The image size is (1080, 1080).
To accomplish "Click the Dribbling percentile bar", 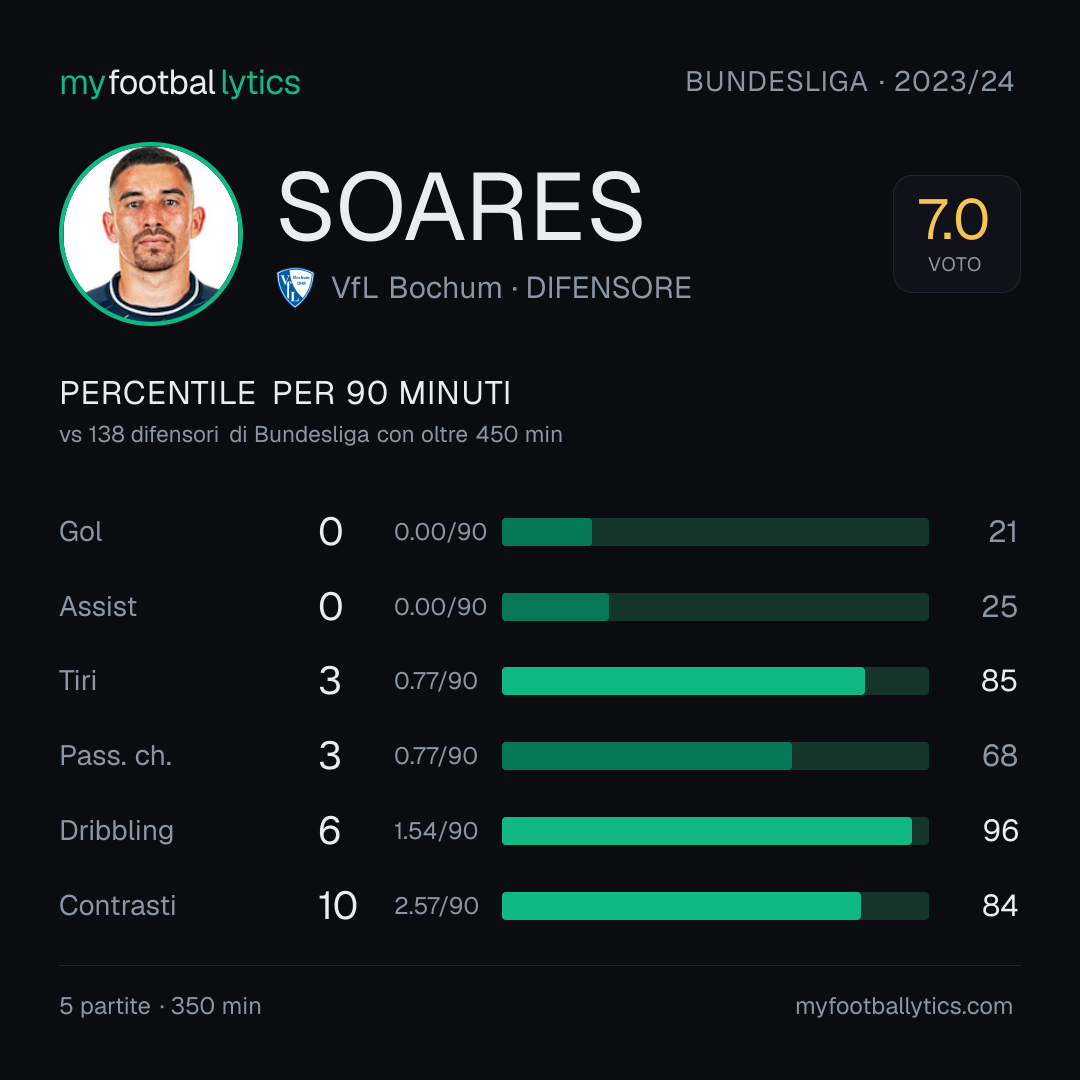I will [x=715, y=831].
